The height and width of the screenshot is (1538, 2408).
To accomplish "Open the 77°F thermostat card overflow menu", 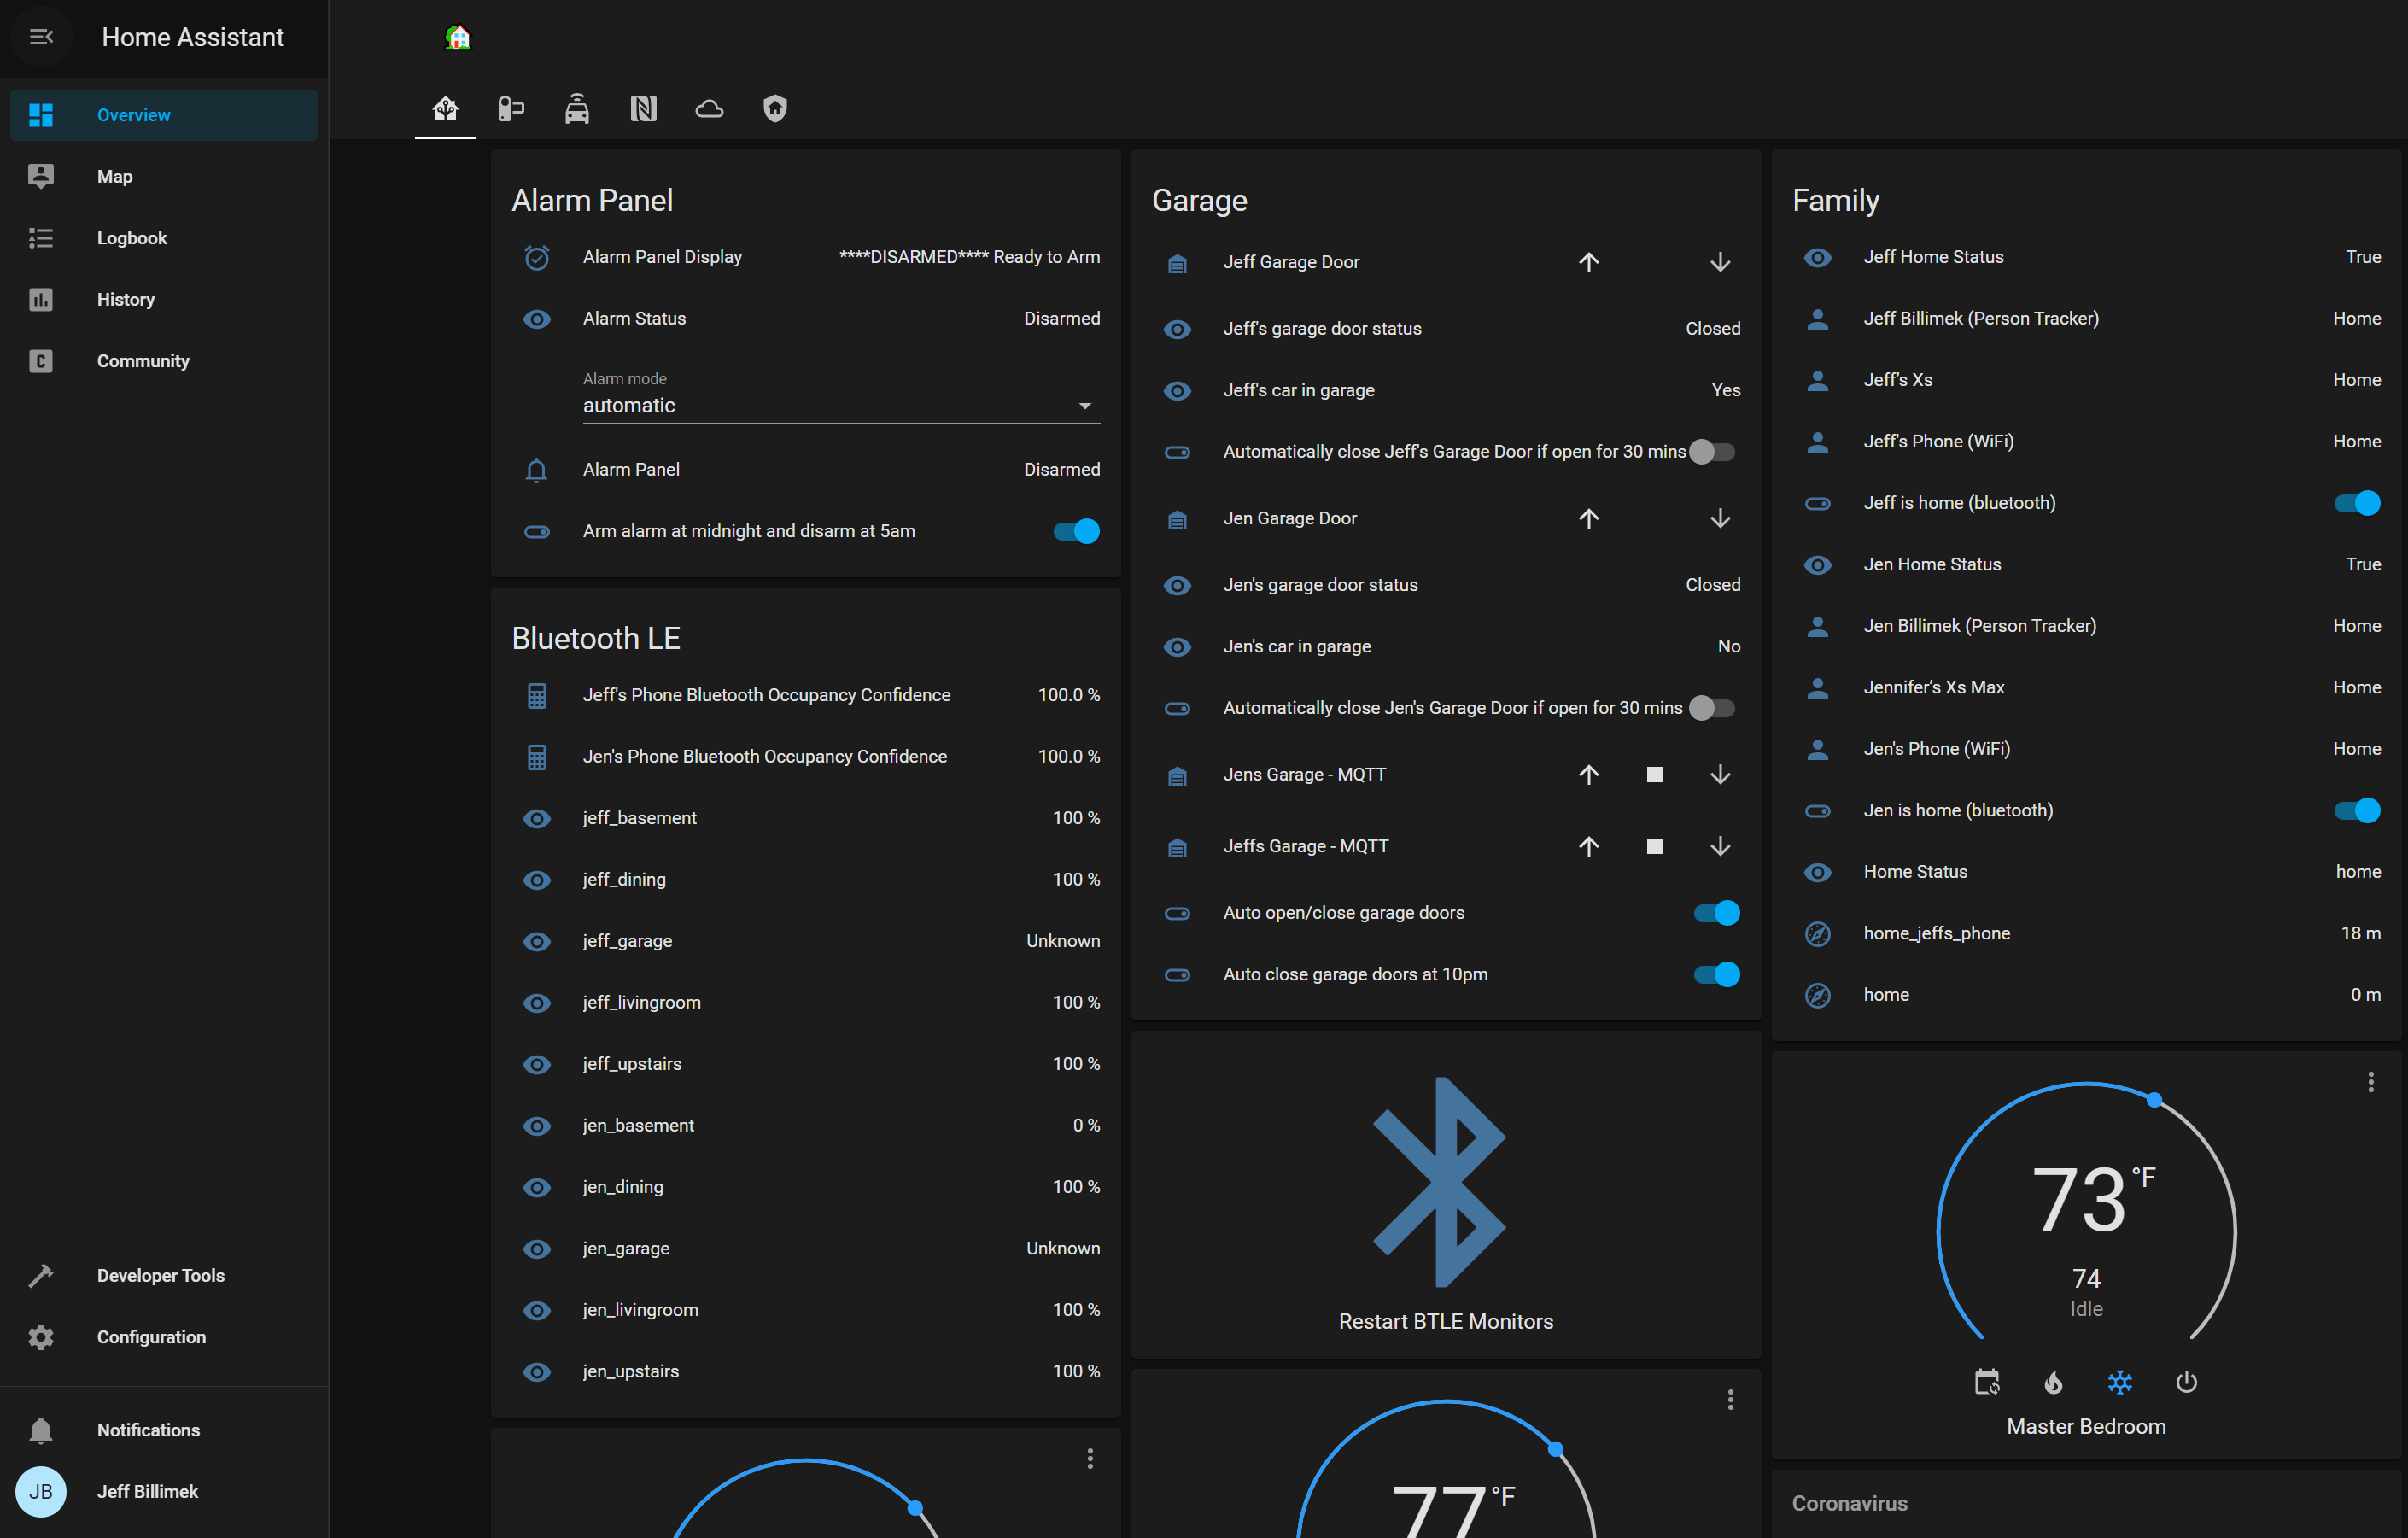I will (x=1729, y=1400).
